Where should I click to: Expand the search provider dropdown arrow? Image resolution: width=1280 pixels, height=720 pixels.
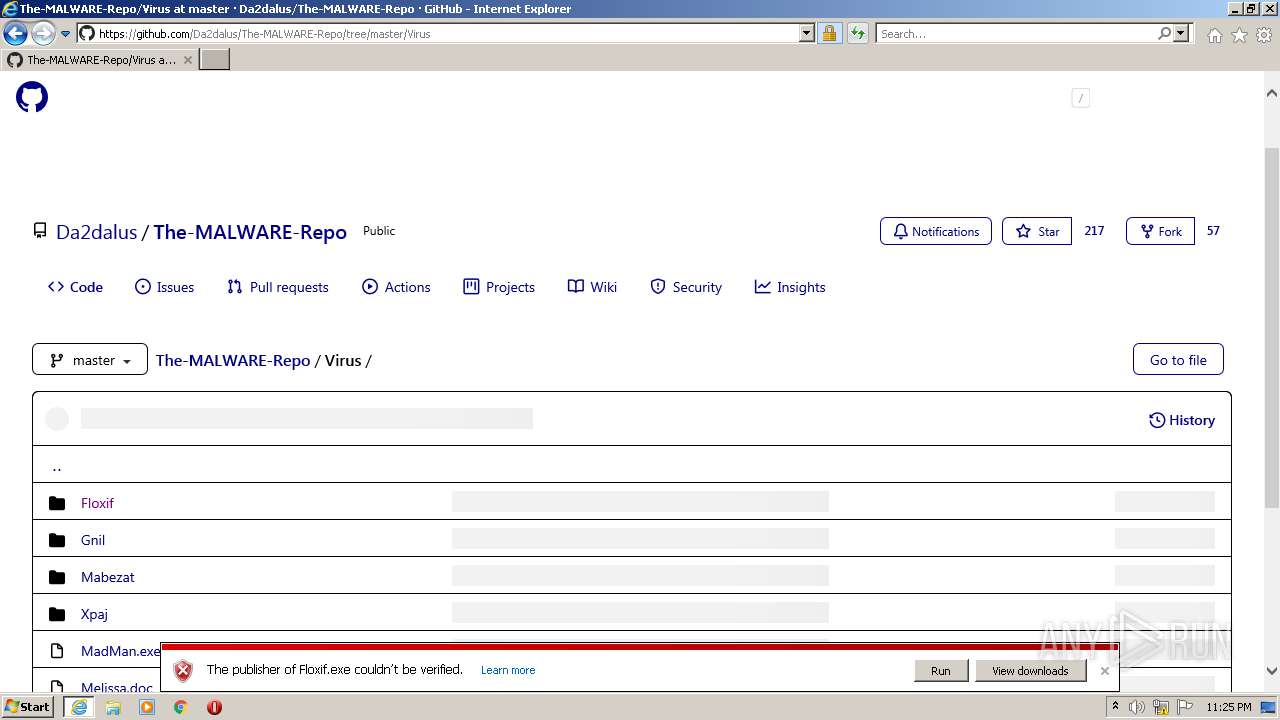1181,33
